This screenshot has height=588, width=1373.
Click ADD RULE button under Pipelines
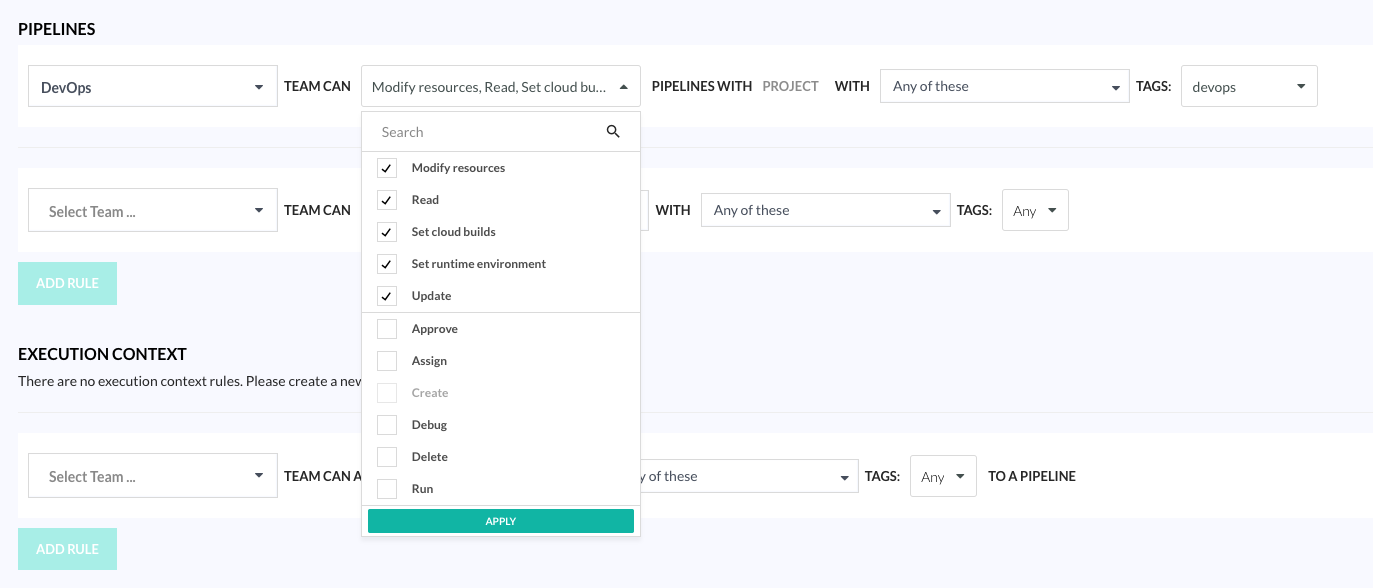[x=67, y=283]
